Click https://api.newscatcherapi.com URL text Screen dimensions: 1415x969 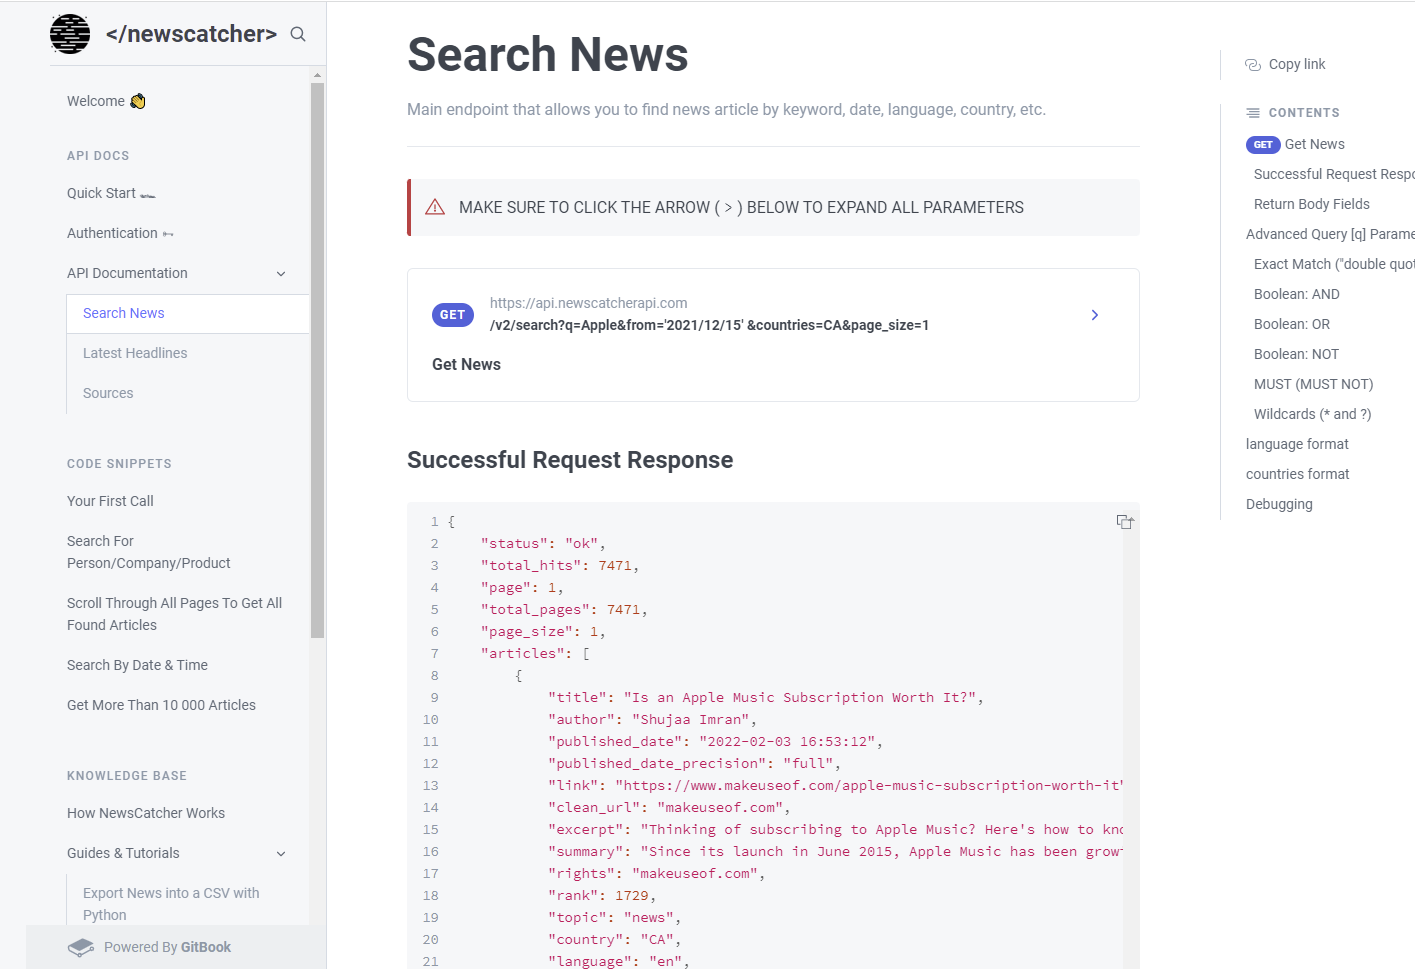pyautogui.click(x=588, y=303)
